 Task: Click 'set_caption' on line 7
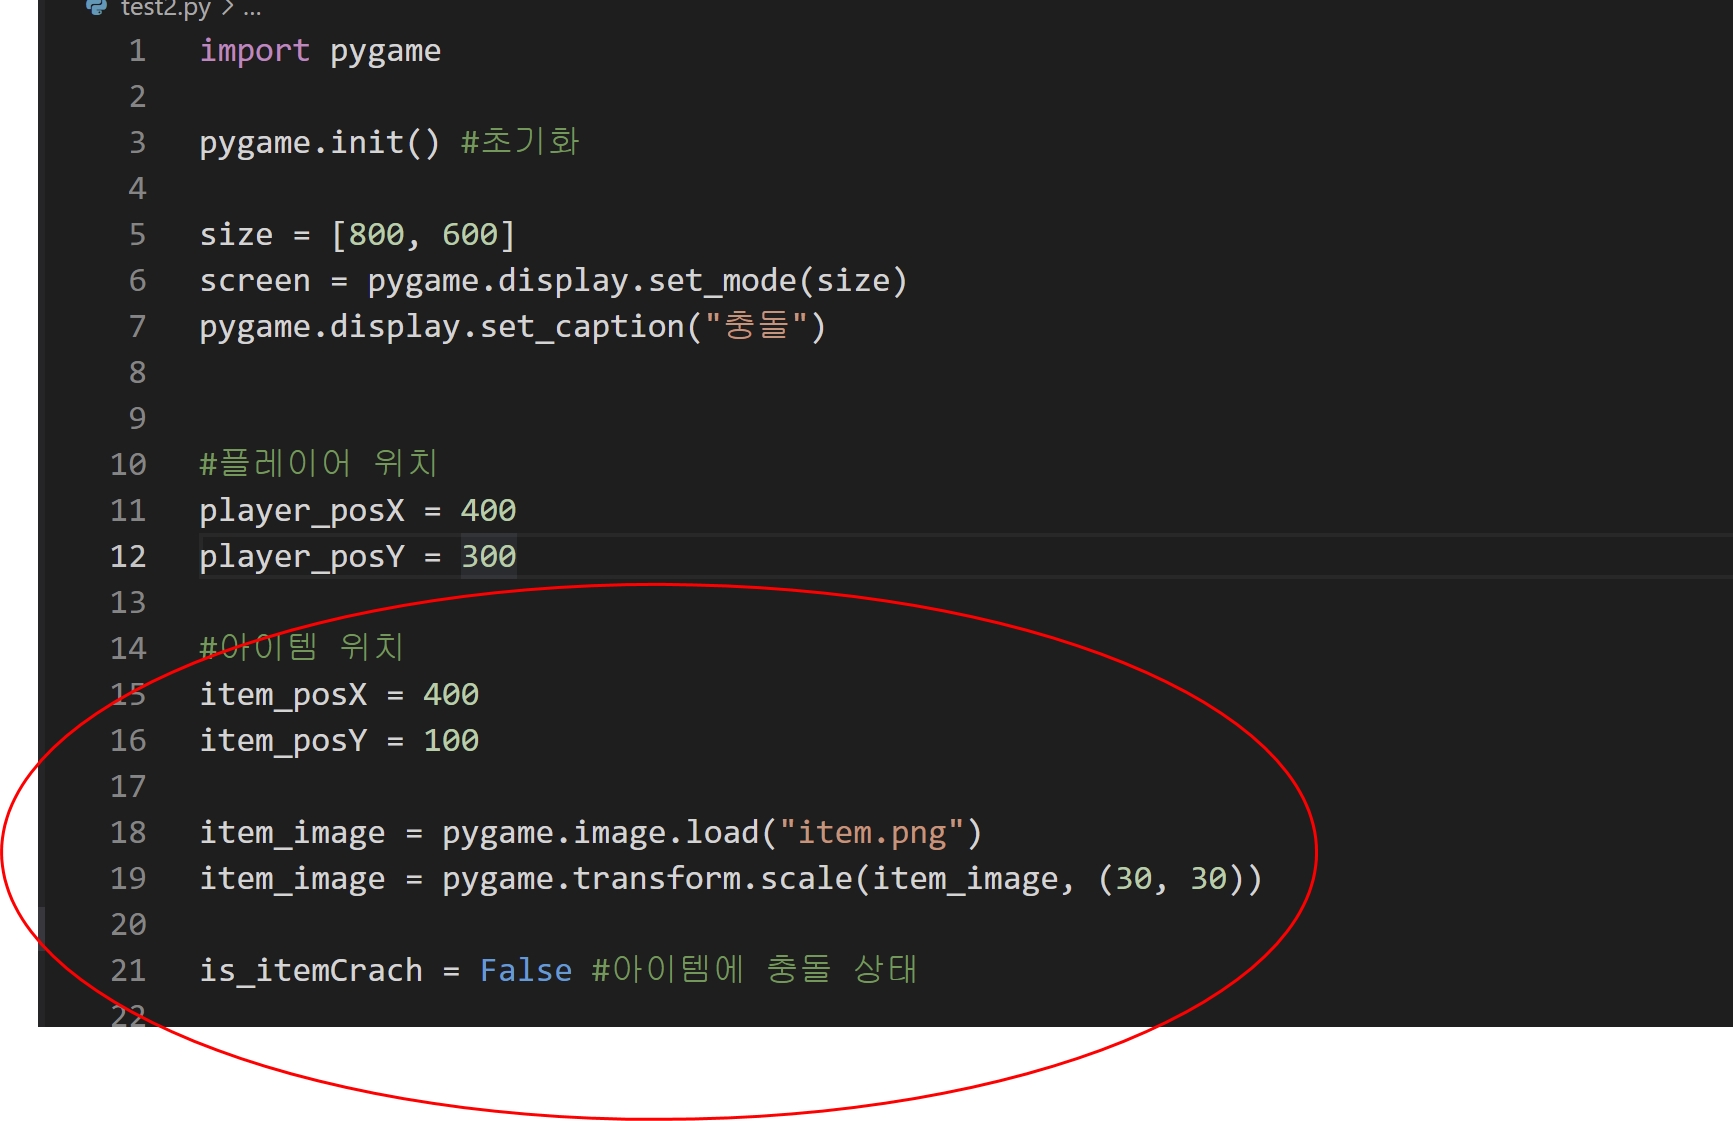582,327
